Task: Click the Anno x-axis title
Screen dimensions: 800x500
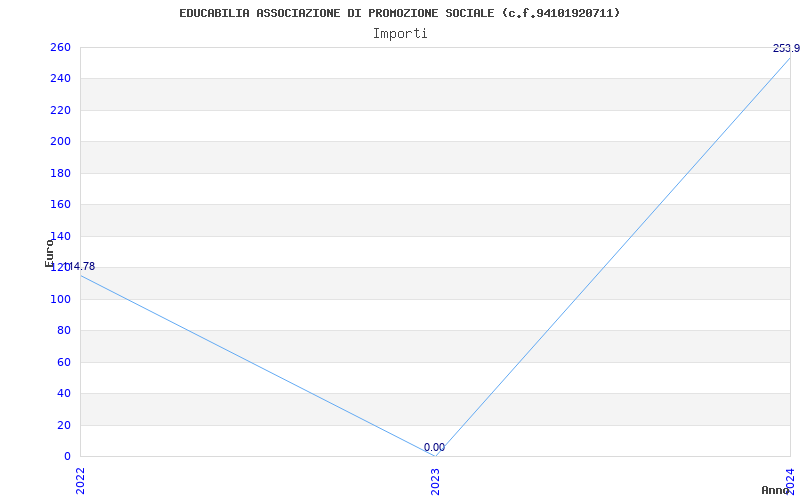Action: [776, 490]
